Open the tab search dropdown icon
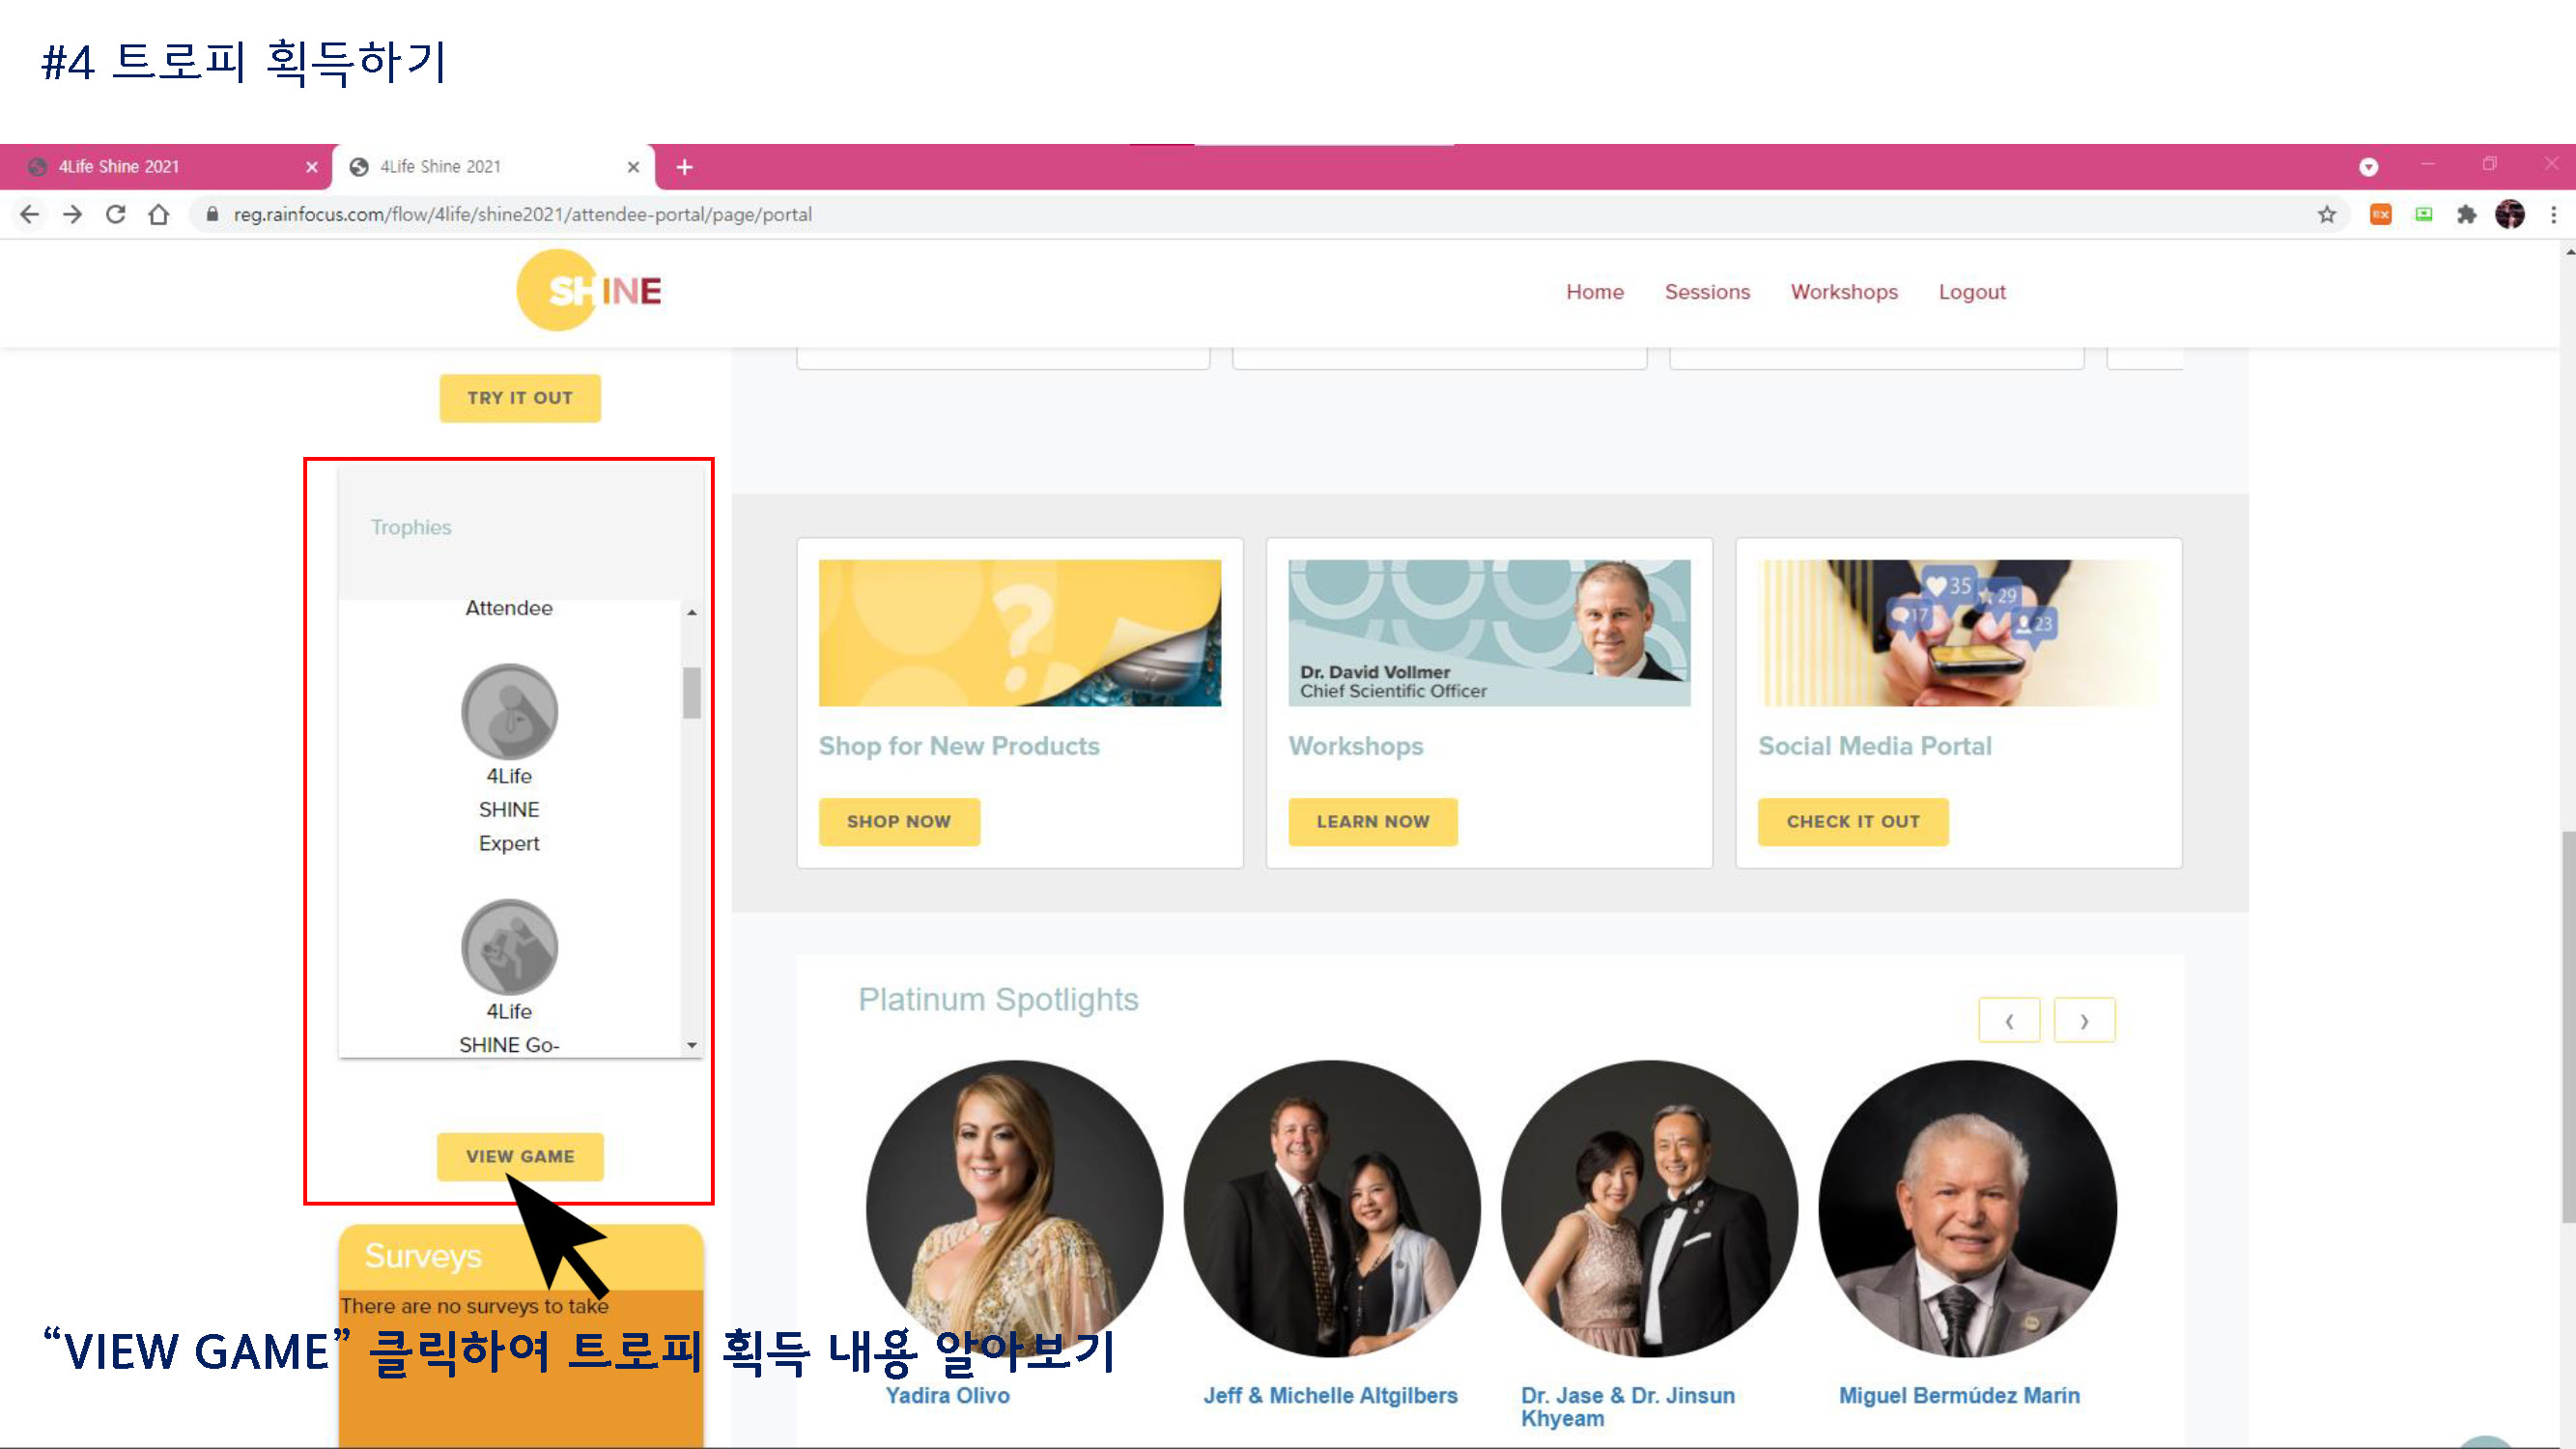 pyautogui.click(x=2368, y=167)
